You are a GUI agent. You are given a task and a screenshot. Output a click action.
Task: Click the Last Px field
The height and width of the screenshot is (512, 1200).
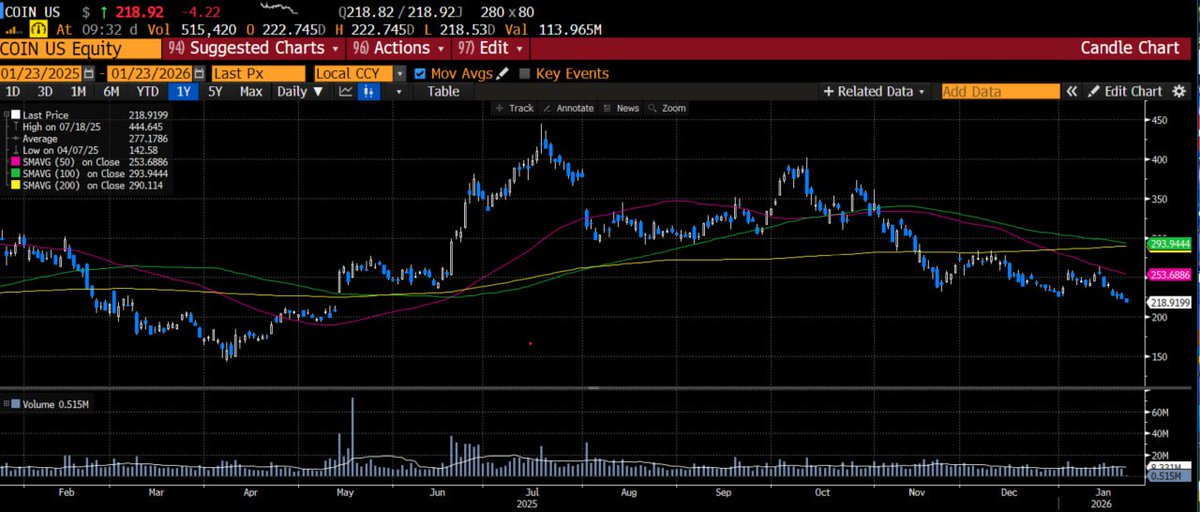[x=258, y=73]
